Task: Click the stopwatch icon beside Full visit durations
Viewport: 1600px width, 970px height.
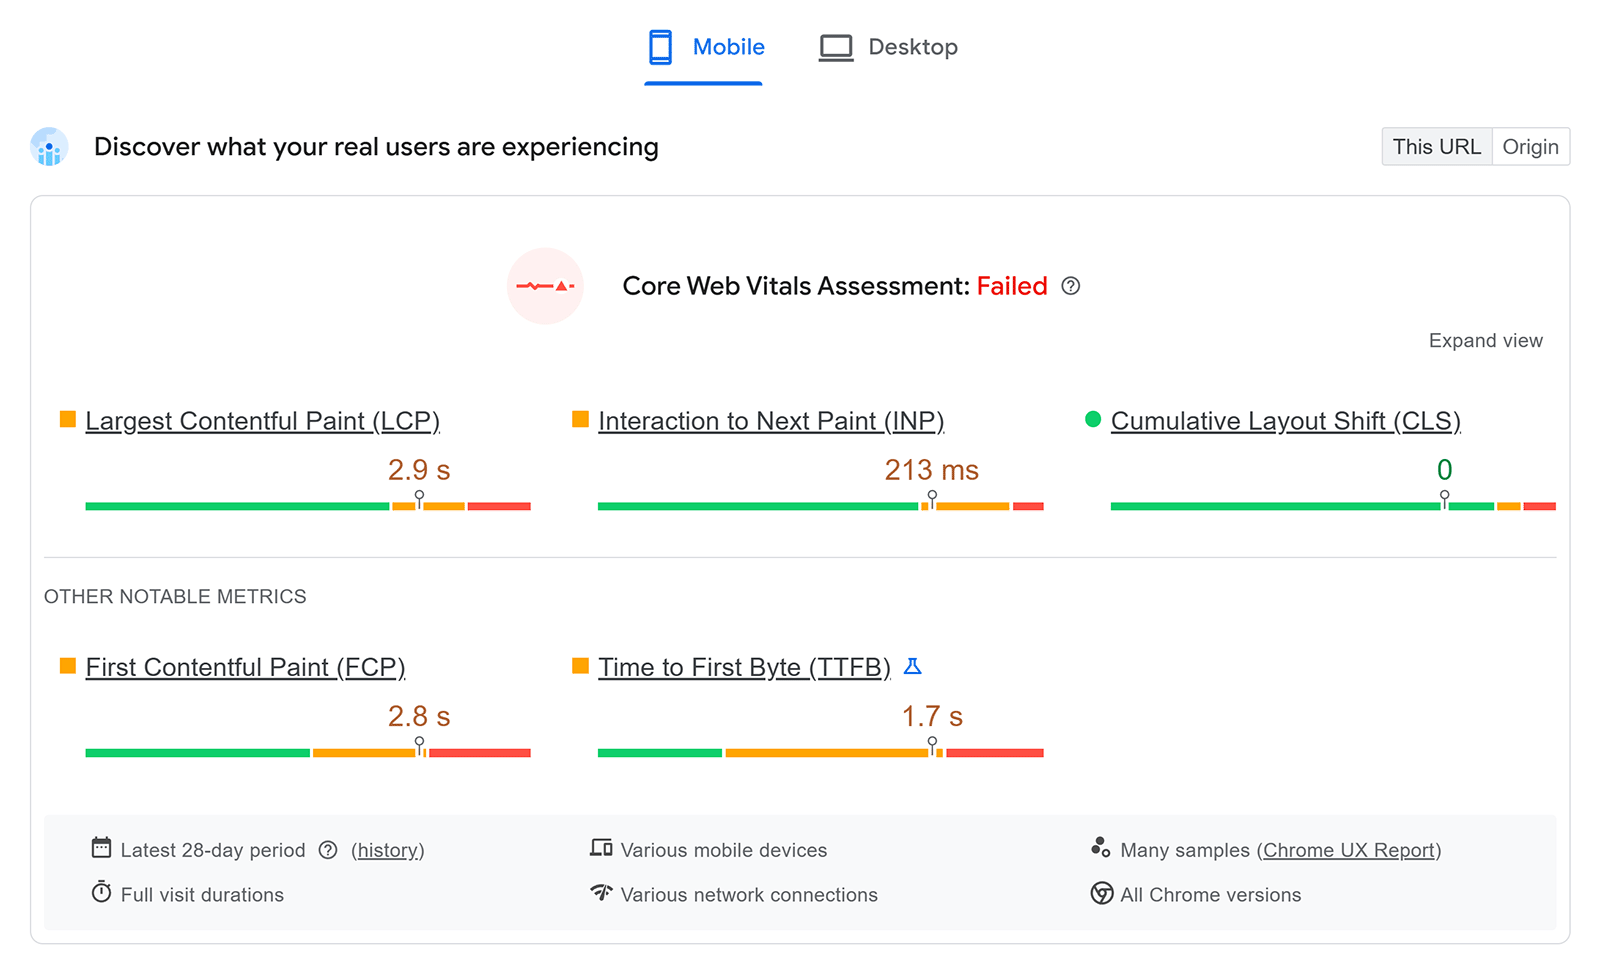Action: 101,893
